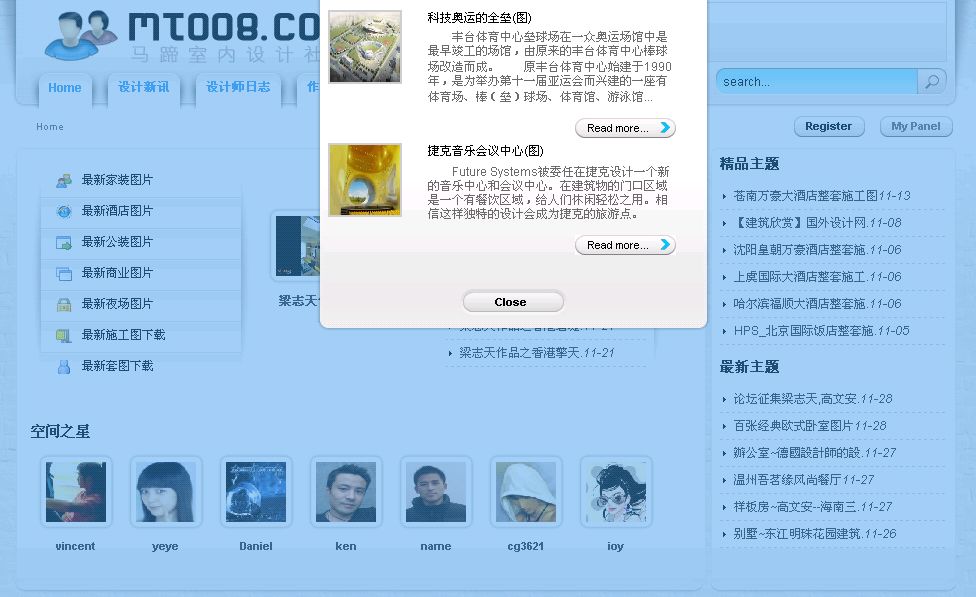
Task: Click the icon beside 最新套图下载
Action: (x=64, y=367)
